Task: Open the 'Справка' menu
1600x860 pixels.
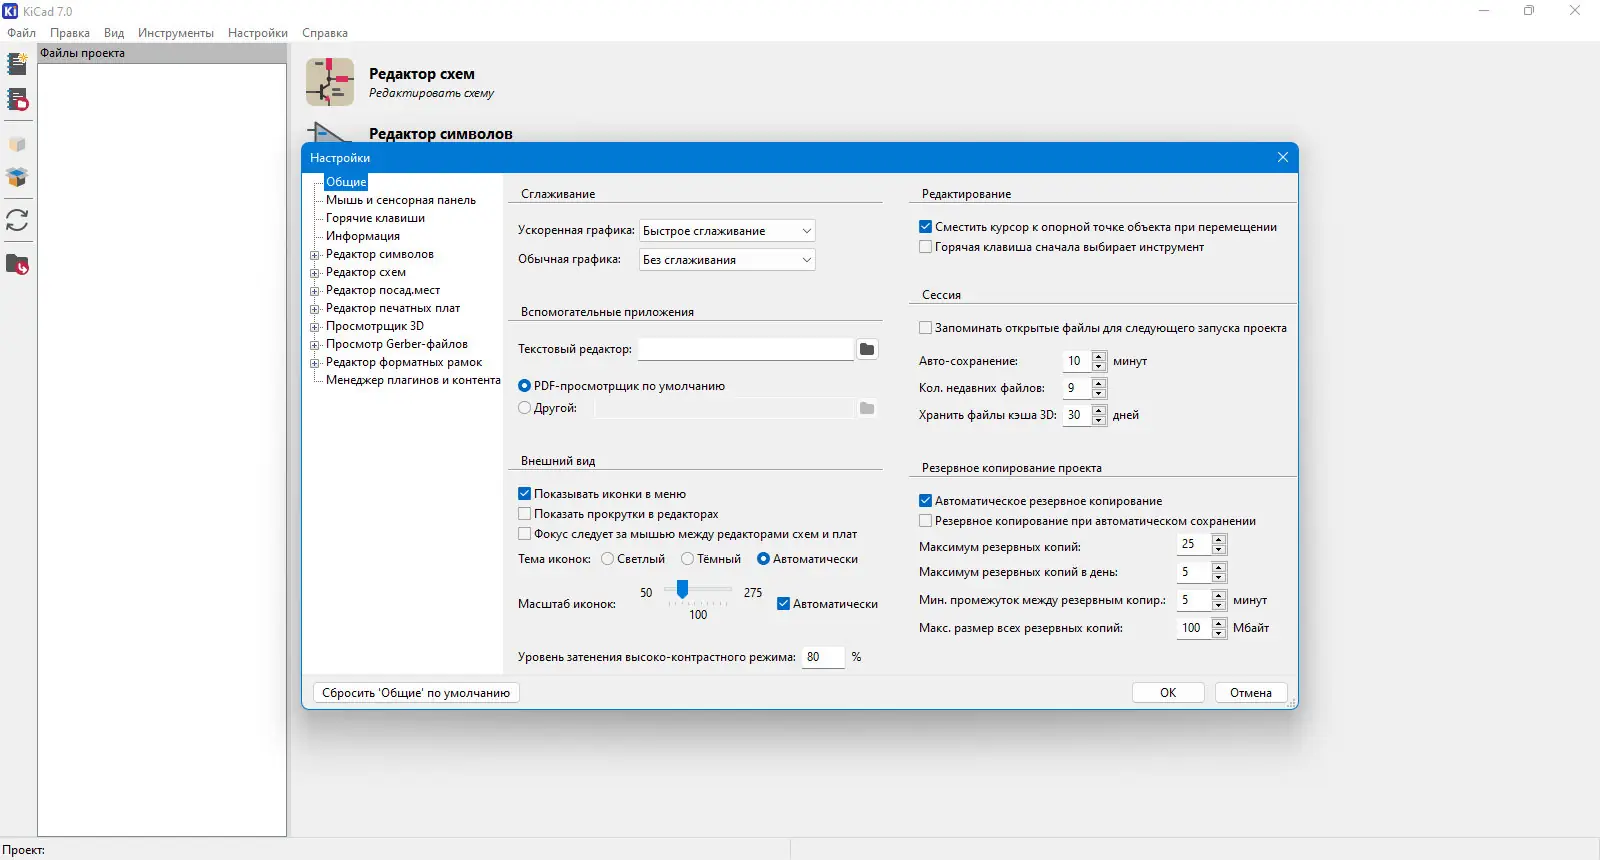Action: (x=325, y=33)
